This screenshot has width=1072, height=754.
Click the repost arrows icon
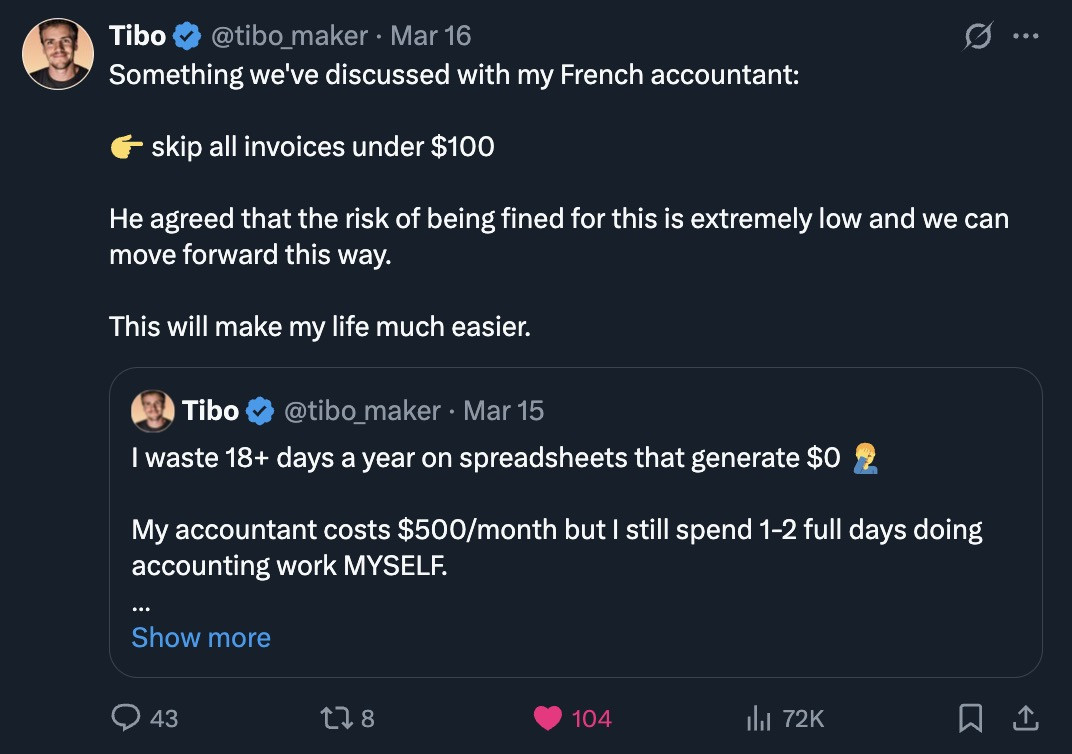coord(336,718)
